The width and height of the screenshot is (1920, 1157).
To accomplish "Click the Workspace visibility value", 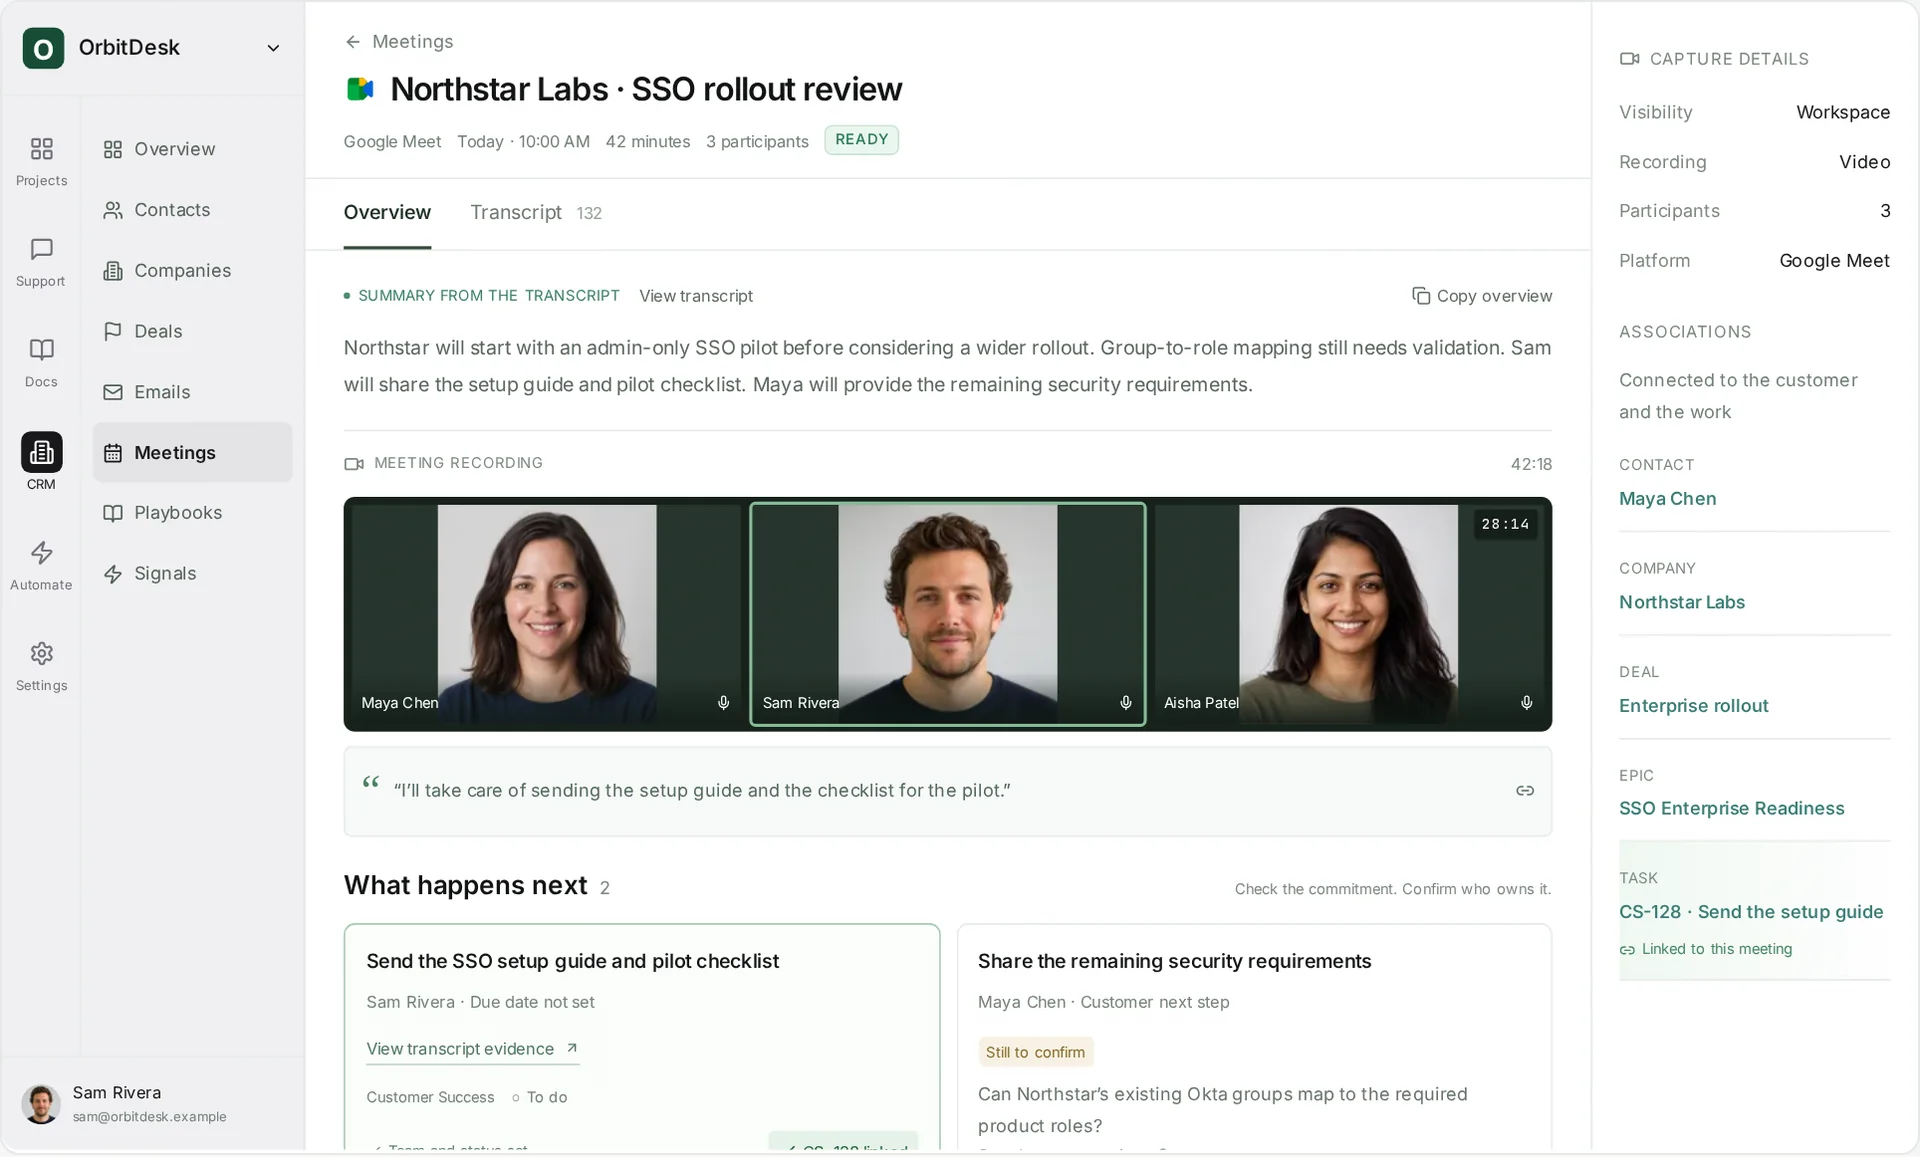I will click(1842, 112).
